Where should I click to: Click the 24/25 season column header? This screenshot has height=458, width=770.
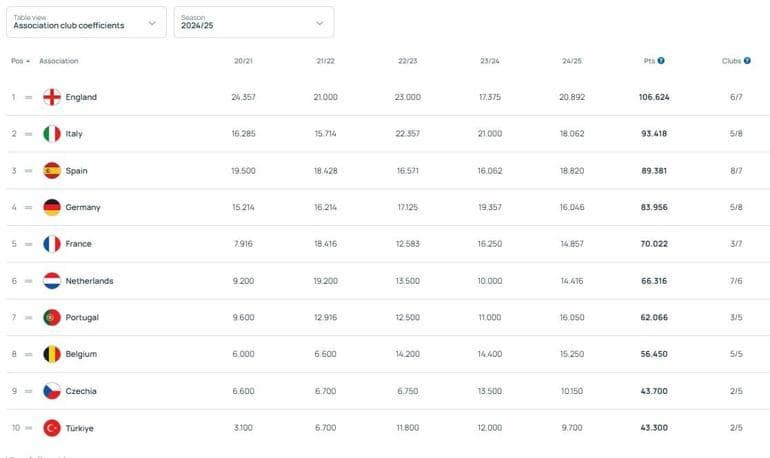tap(572, 61)
